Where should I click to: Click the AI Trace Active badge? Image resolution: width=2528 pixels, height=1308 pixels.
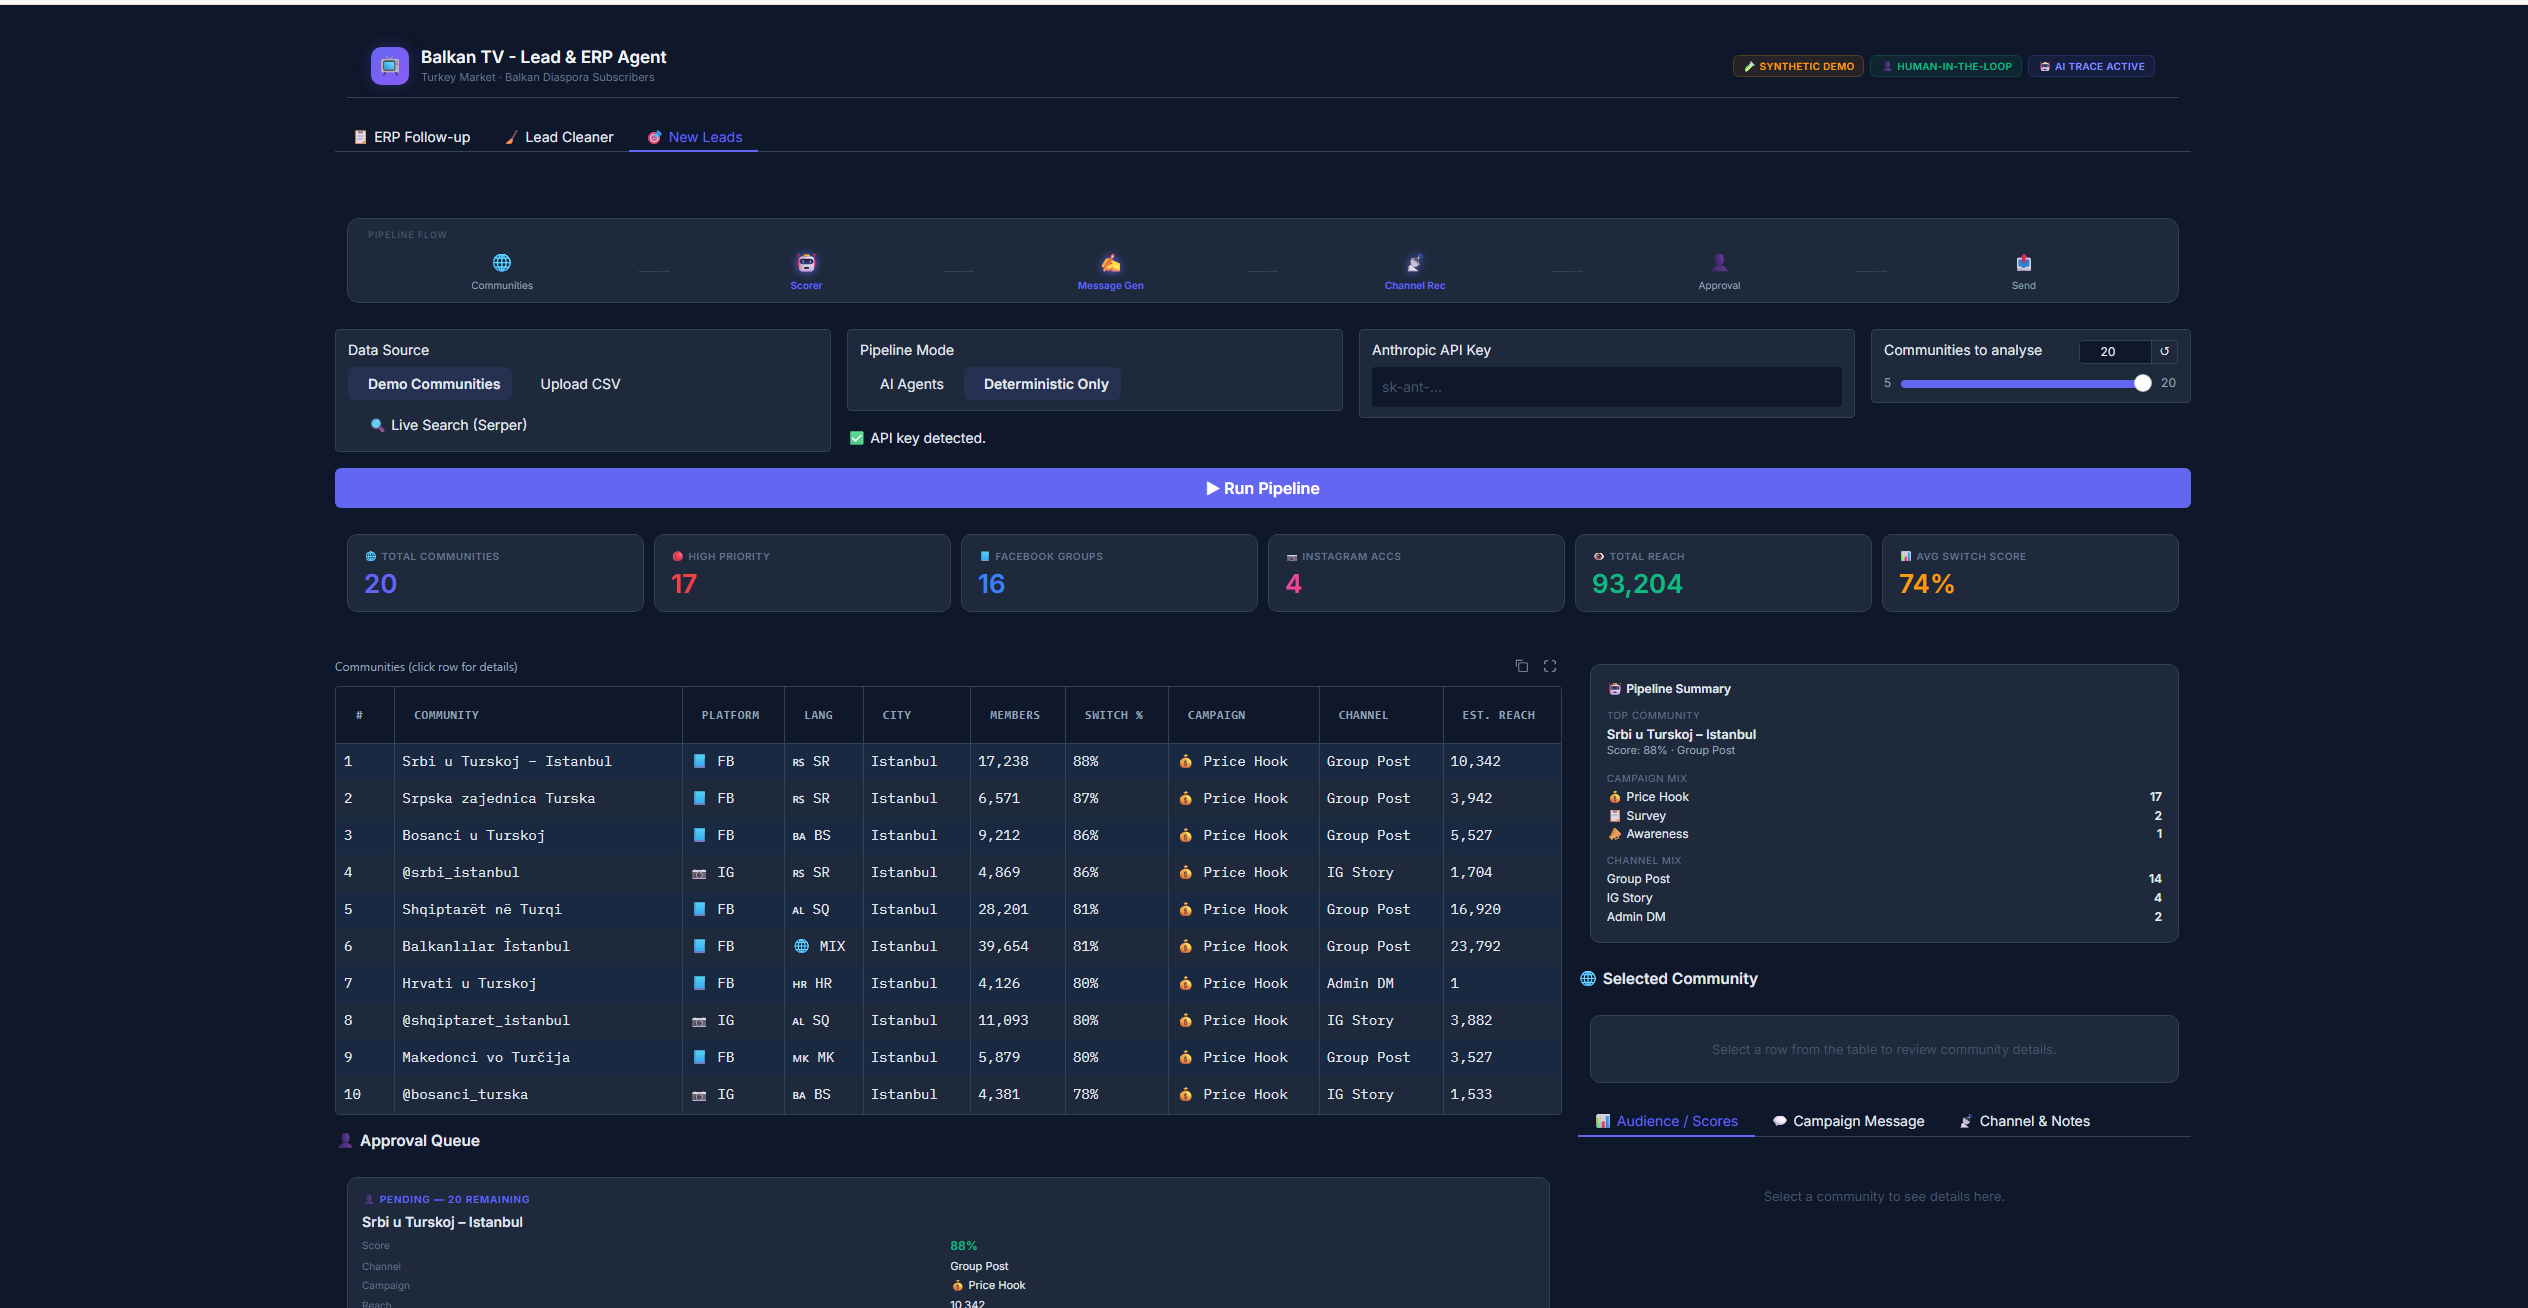(2091, 66)
